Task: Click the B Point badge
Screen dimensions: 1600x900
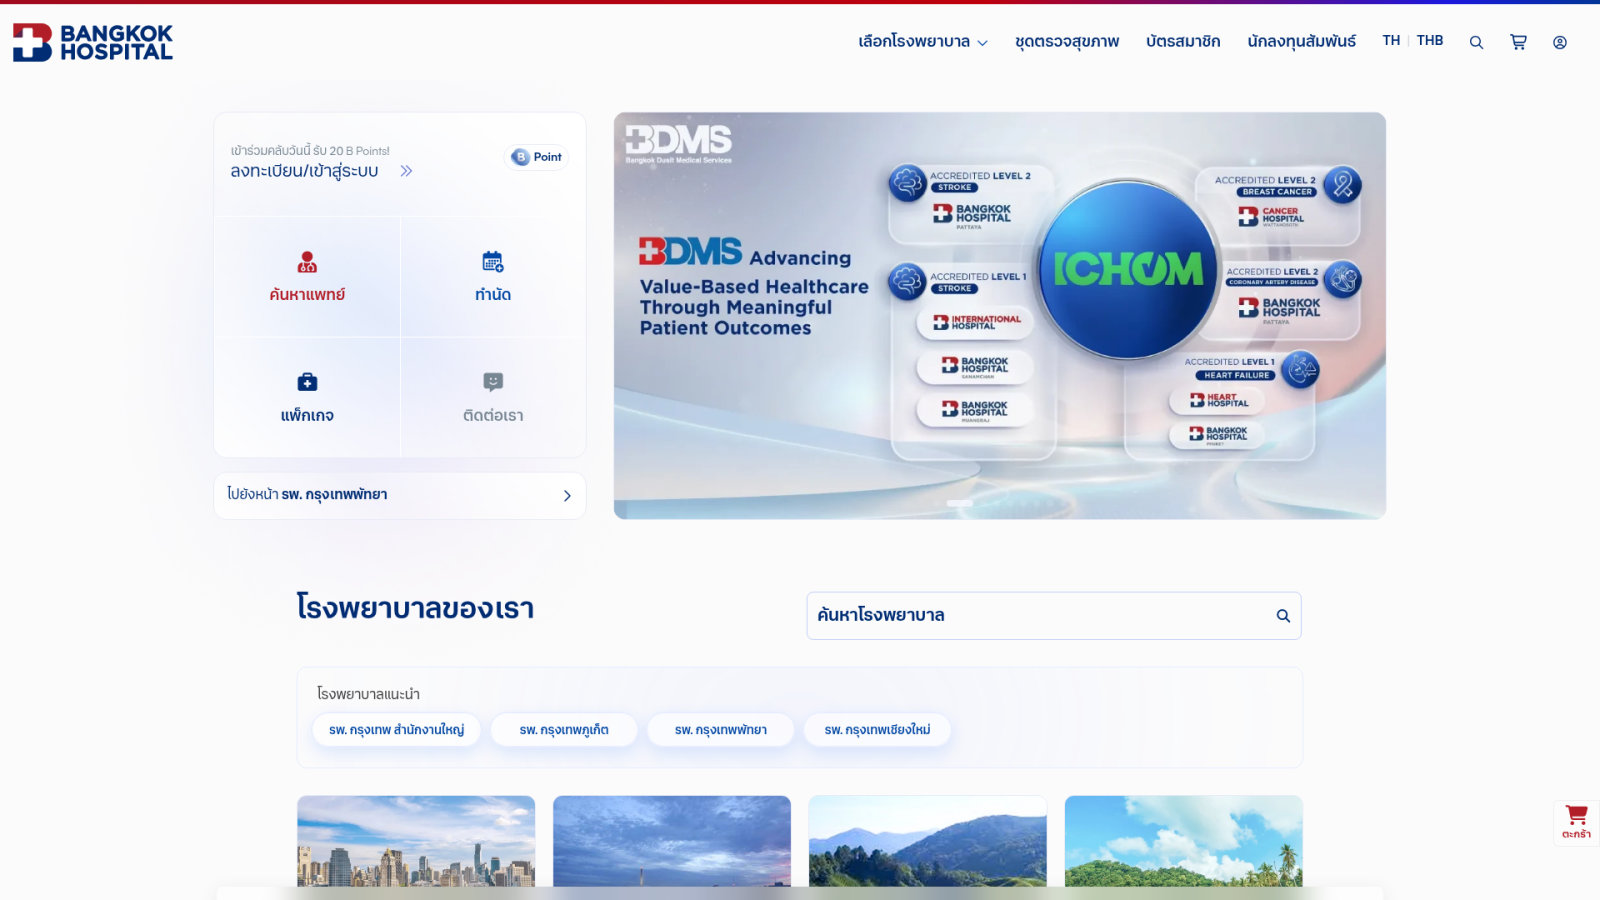Action: click(x=537, y=157)
